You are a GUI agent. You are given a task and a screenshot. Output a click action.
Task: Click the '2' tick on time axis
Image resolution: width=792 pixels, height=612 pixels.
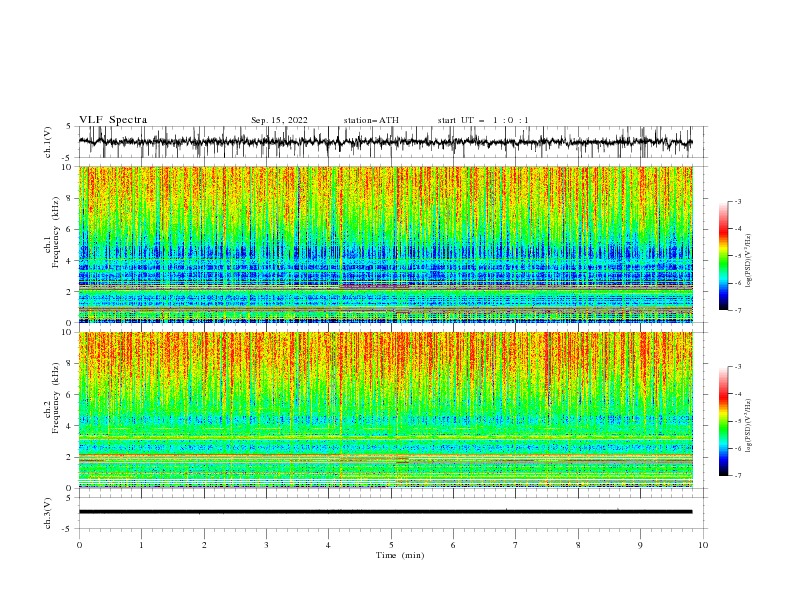[204, 545]
